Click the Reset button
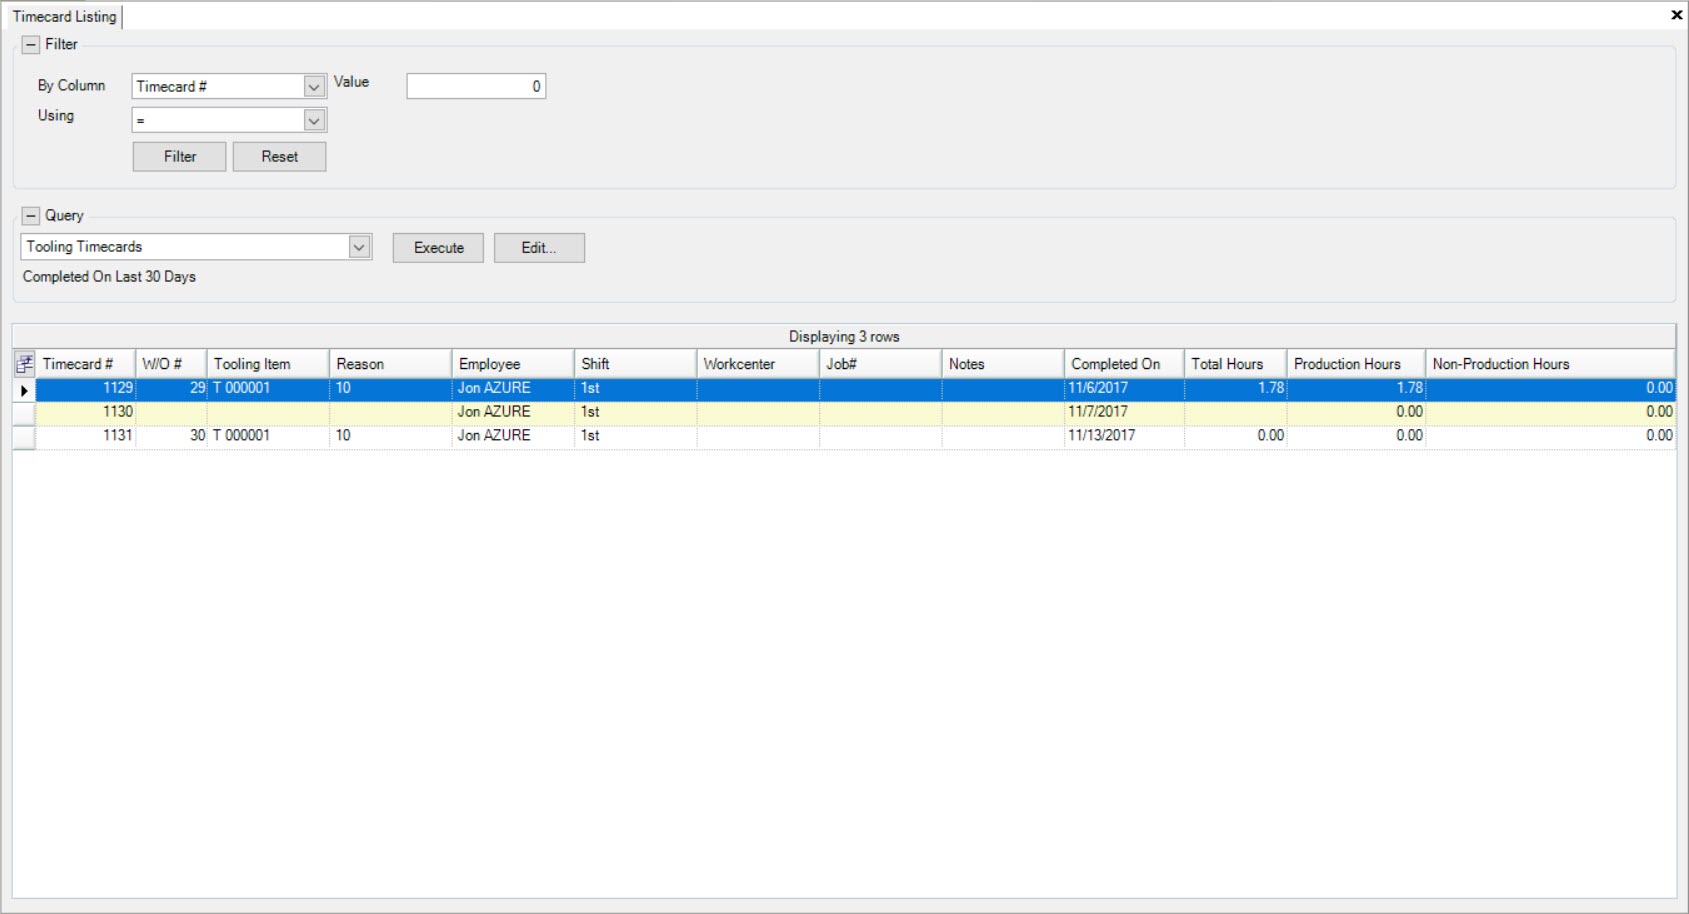This screenshot has height=914, width=1689. (280, 157)
